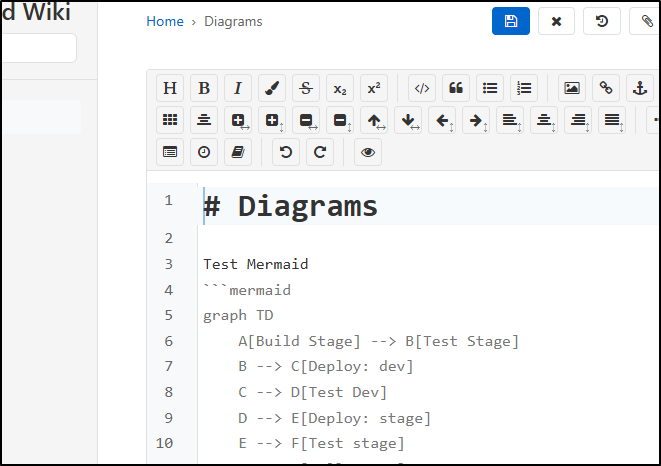The height and width of the screenshot is (466, 661).
Task: Click the 'Test Mermaid' line
Action: point(255,264)
